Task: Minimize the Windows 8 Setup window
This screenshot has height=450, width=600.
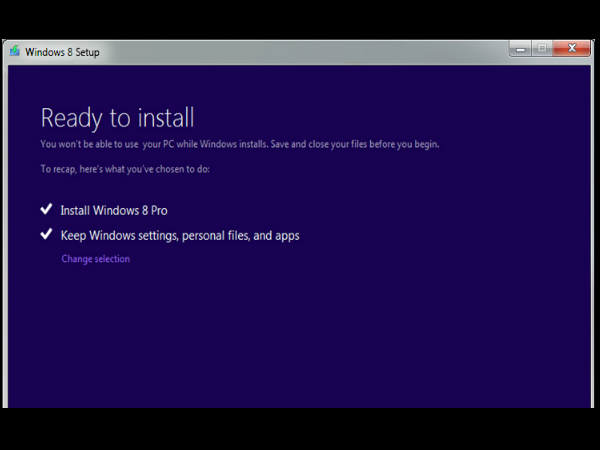Action: point(520,49)
